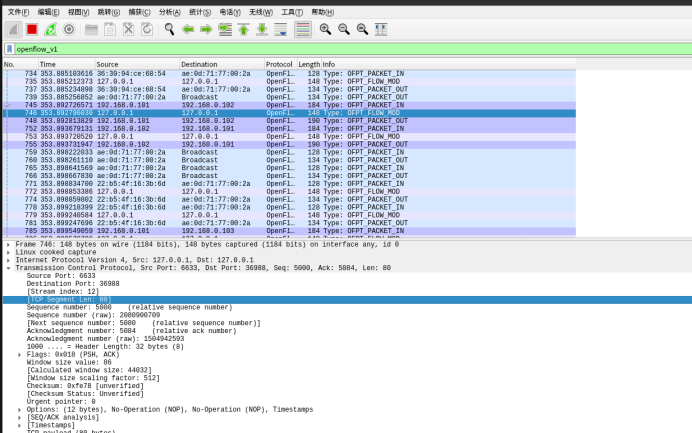The image size is (692, 433).
Task: Expand the Frame 746 details
Action: point(8,245)
